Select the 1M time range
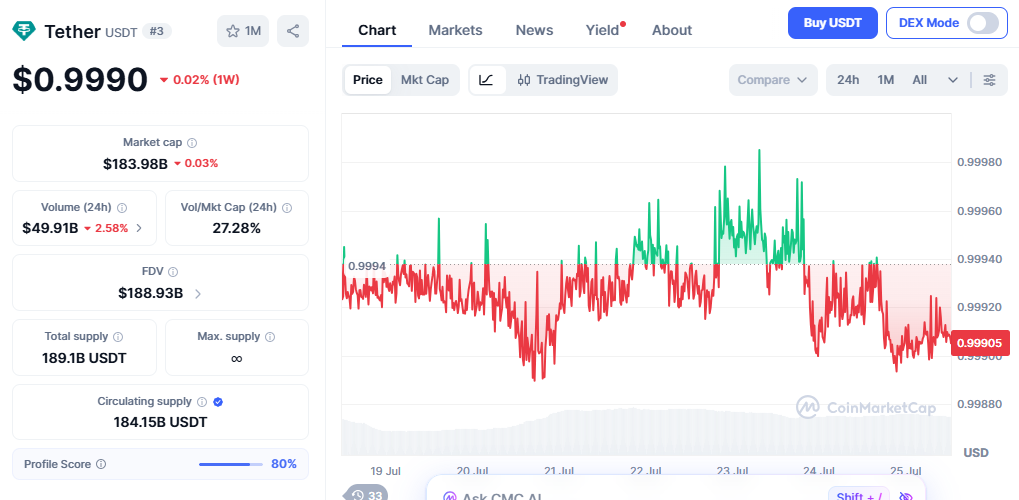Viewport: 1019px width, 500px height. pos(886,80)
